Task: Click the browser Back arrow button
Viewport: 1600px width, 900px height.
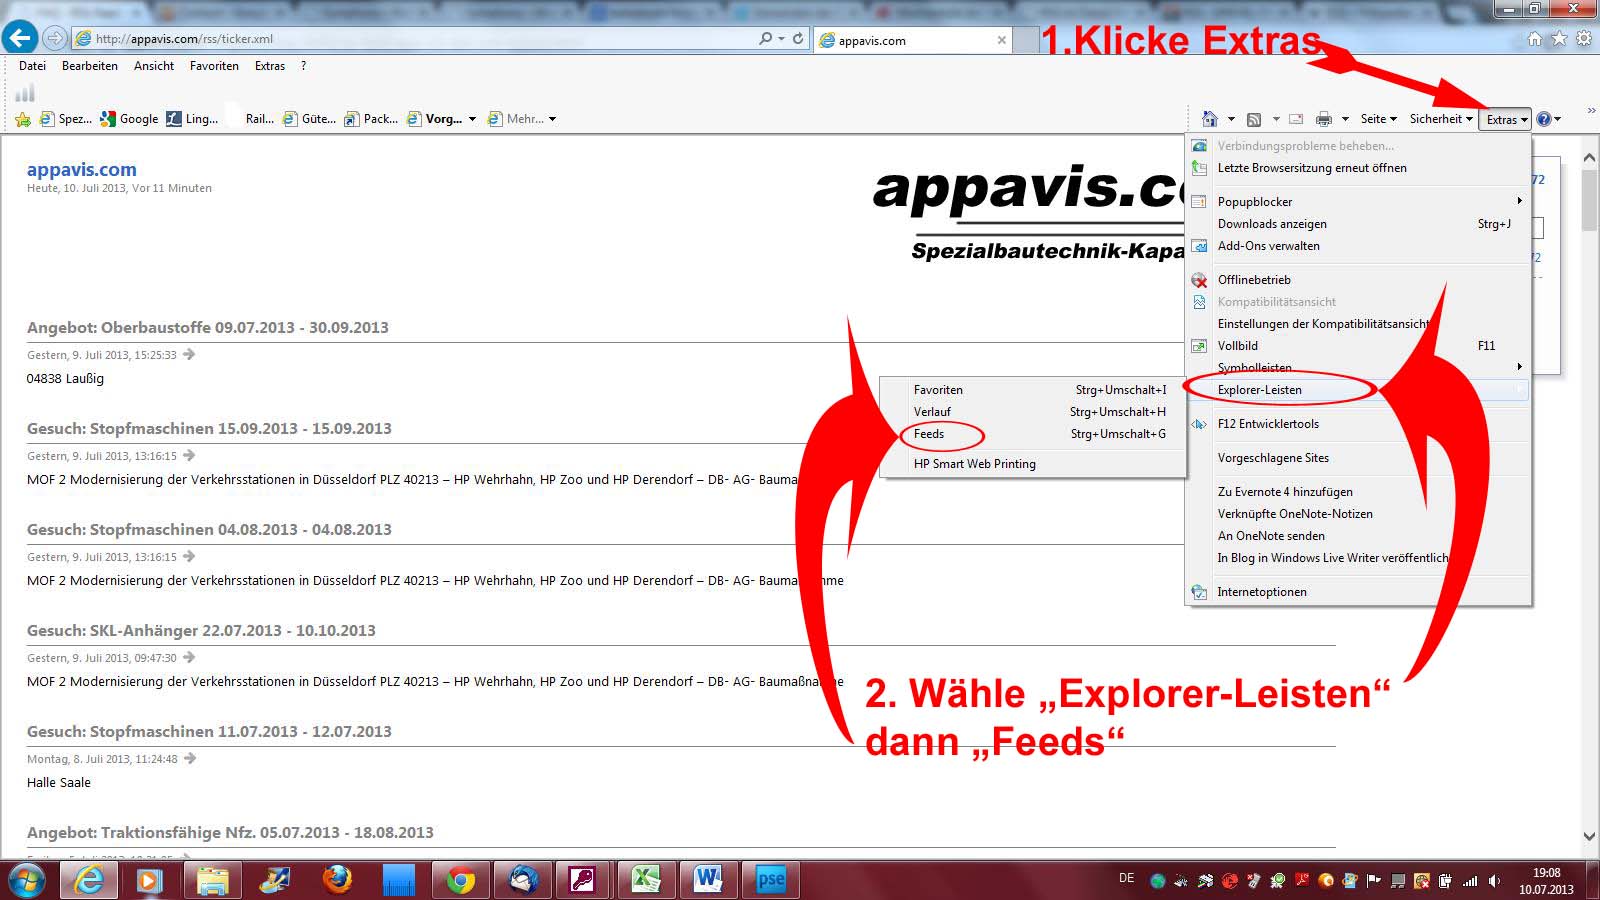Action: point(20,38)
